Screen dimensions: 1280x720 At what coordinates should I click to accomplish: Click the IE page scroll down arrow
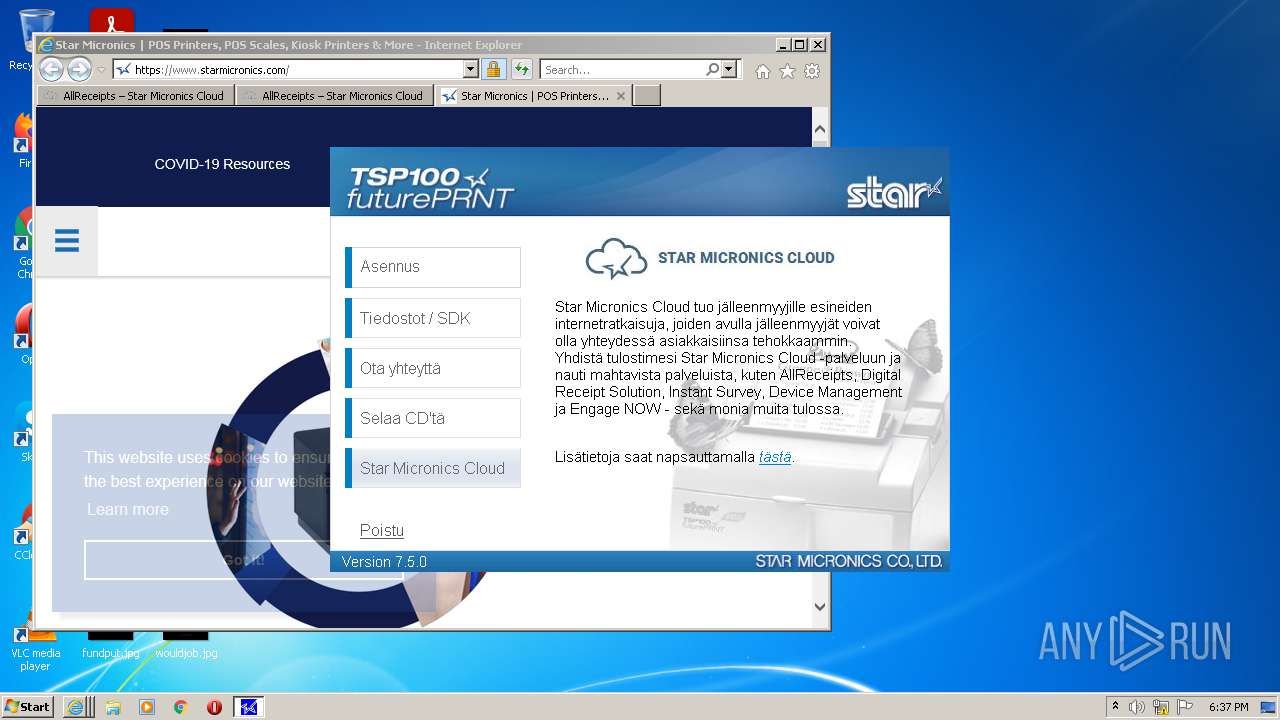click(820, 606)
